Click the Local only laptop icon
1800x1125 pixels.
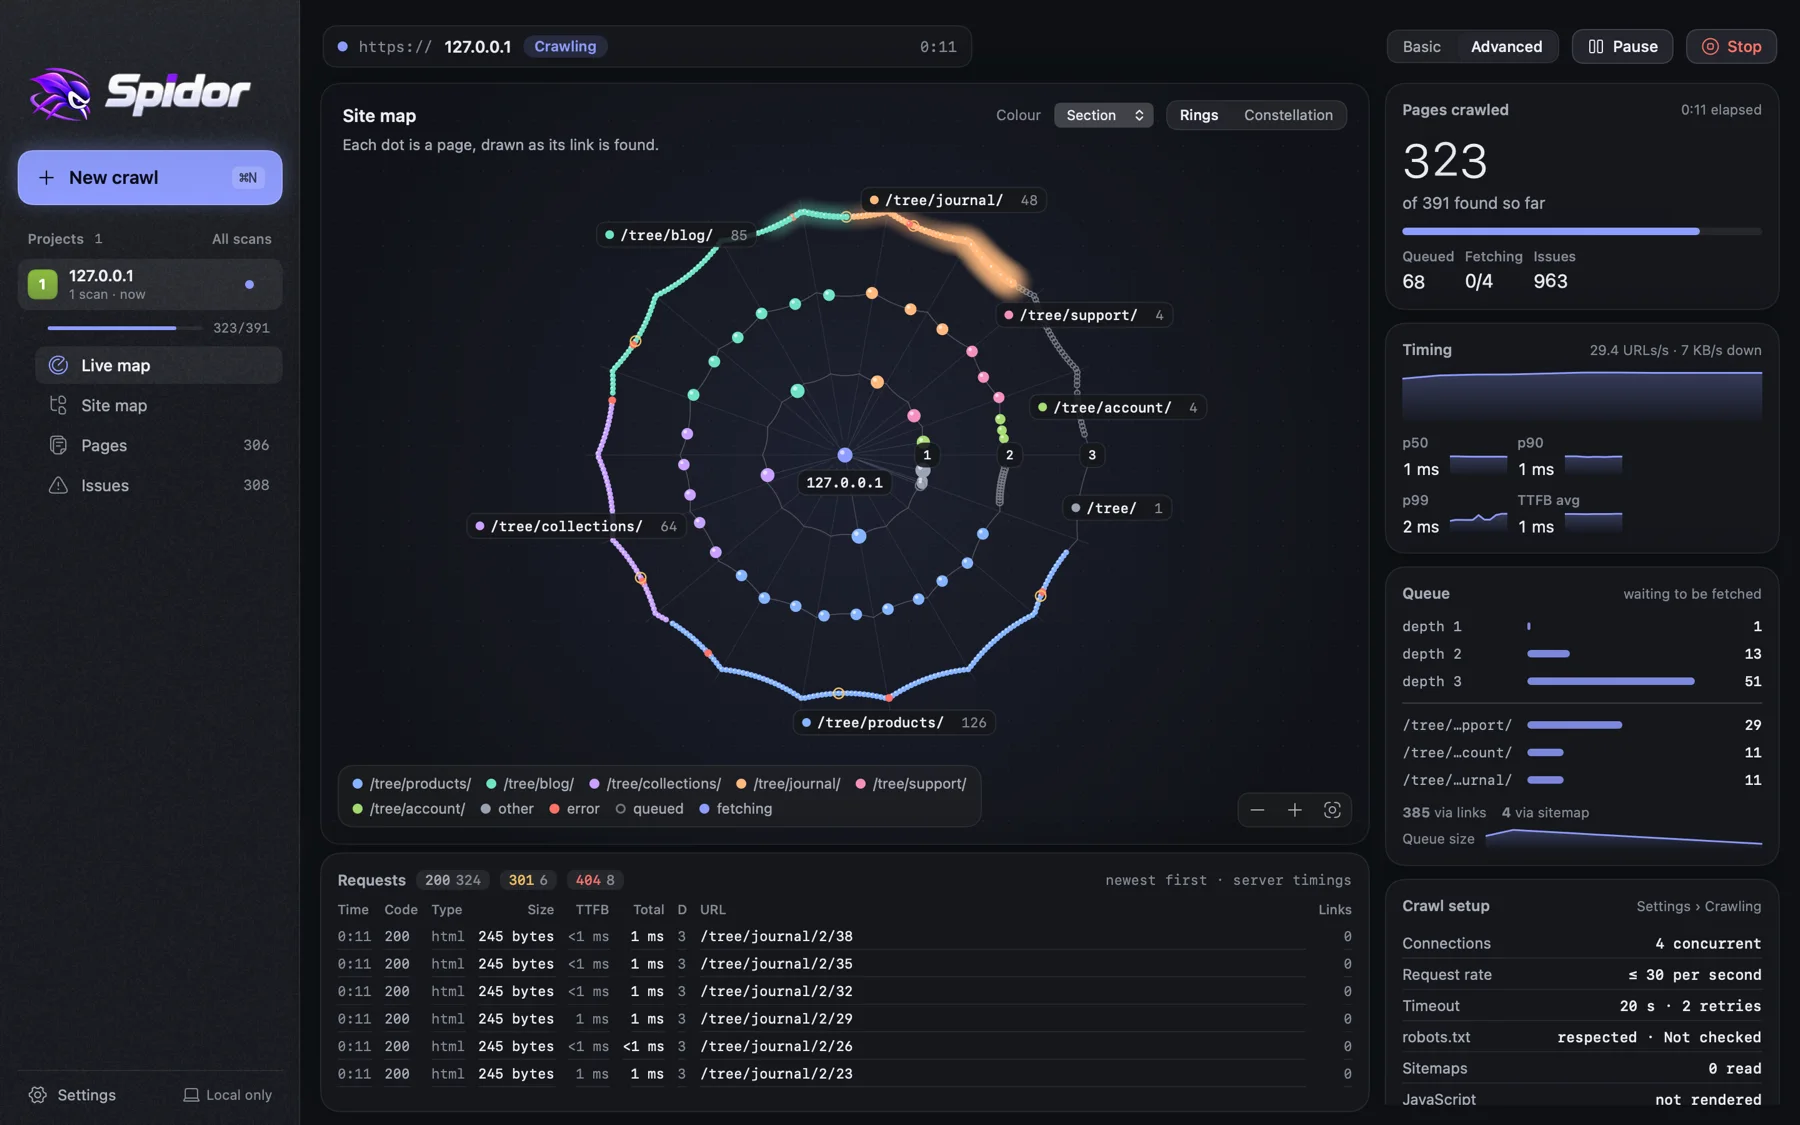191,1095
